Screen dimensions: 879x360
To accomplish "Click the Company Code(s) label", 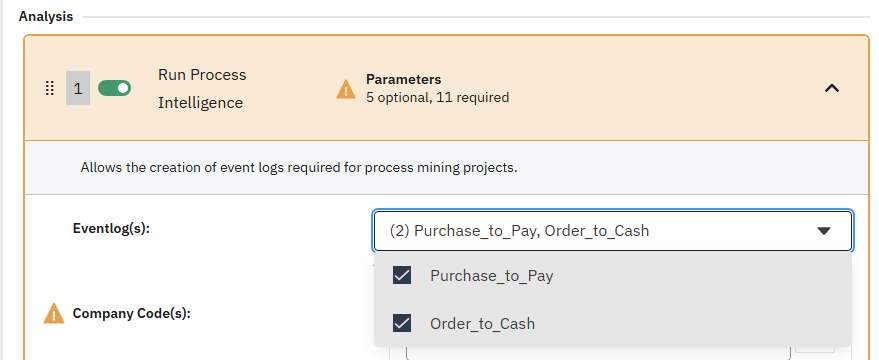I will click(x=132, y=313).
